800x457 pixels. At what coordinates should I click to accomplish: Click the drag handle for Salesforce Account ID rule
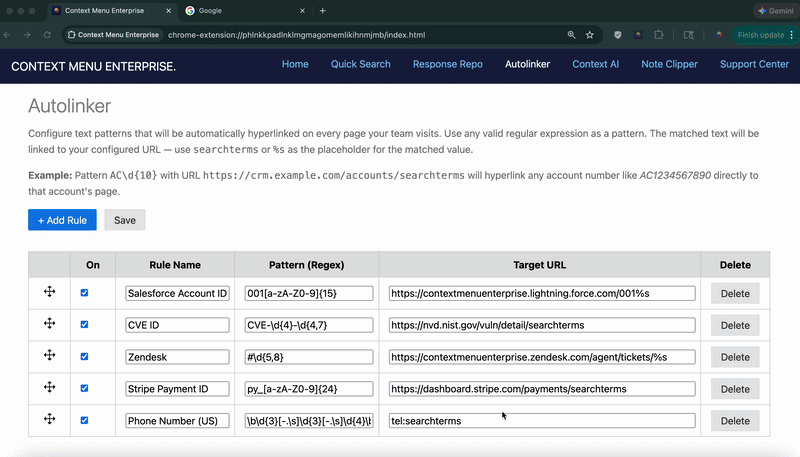[x=49, y=292]
